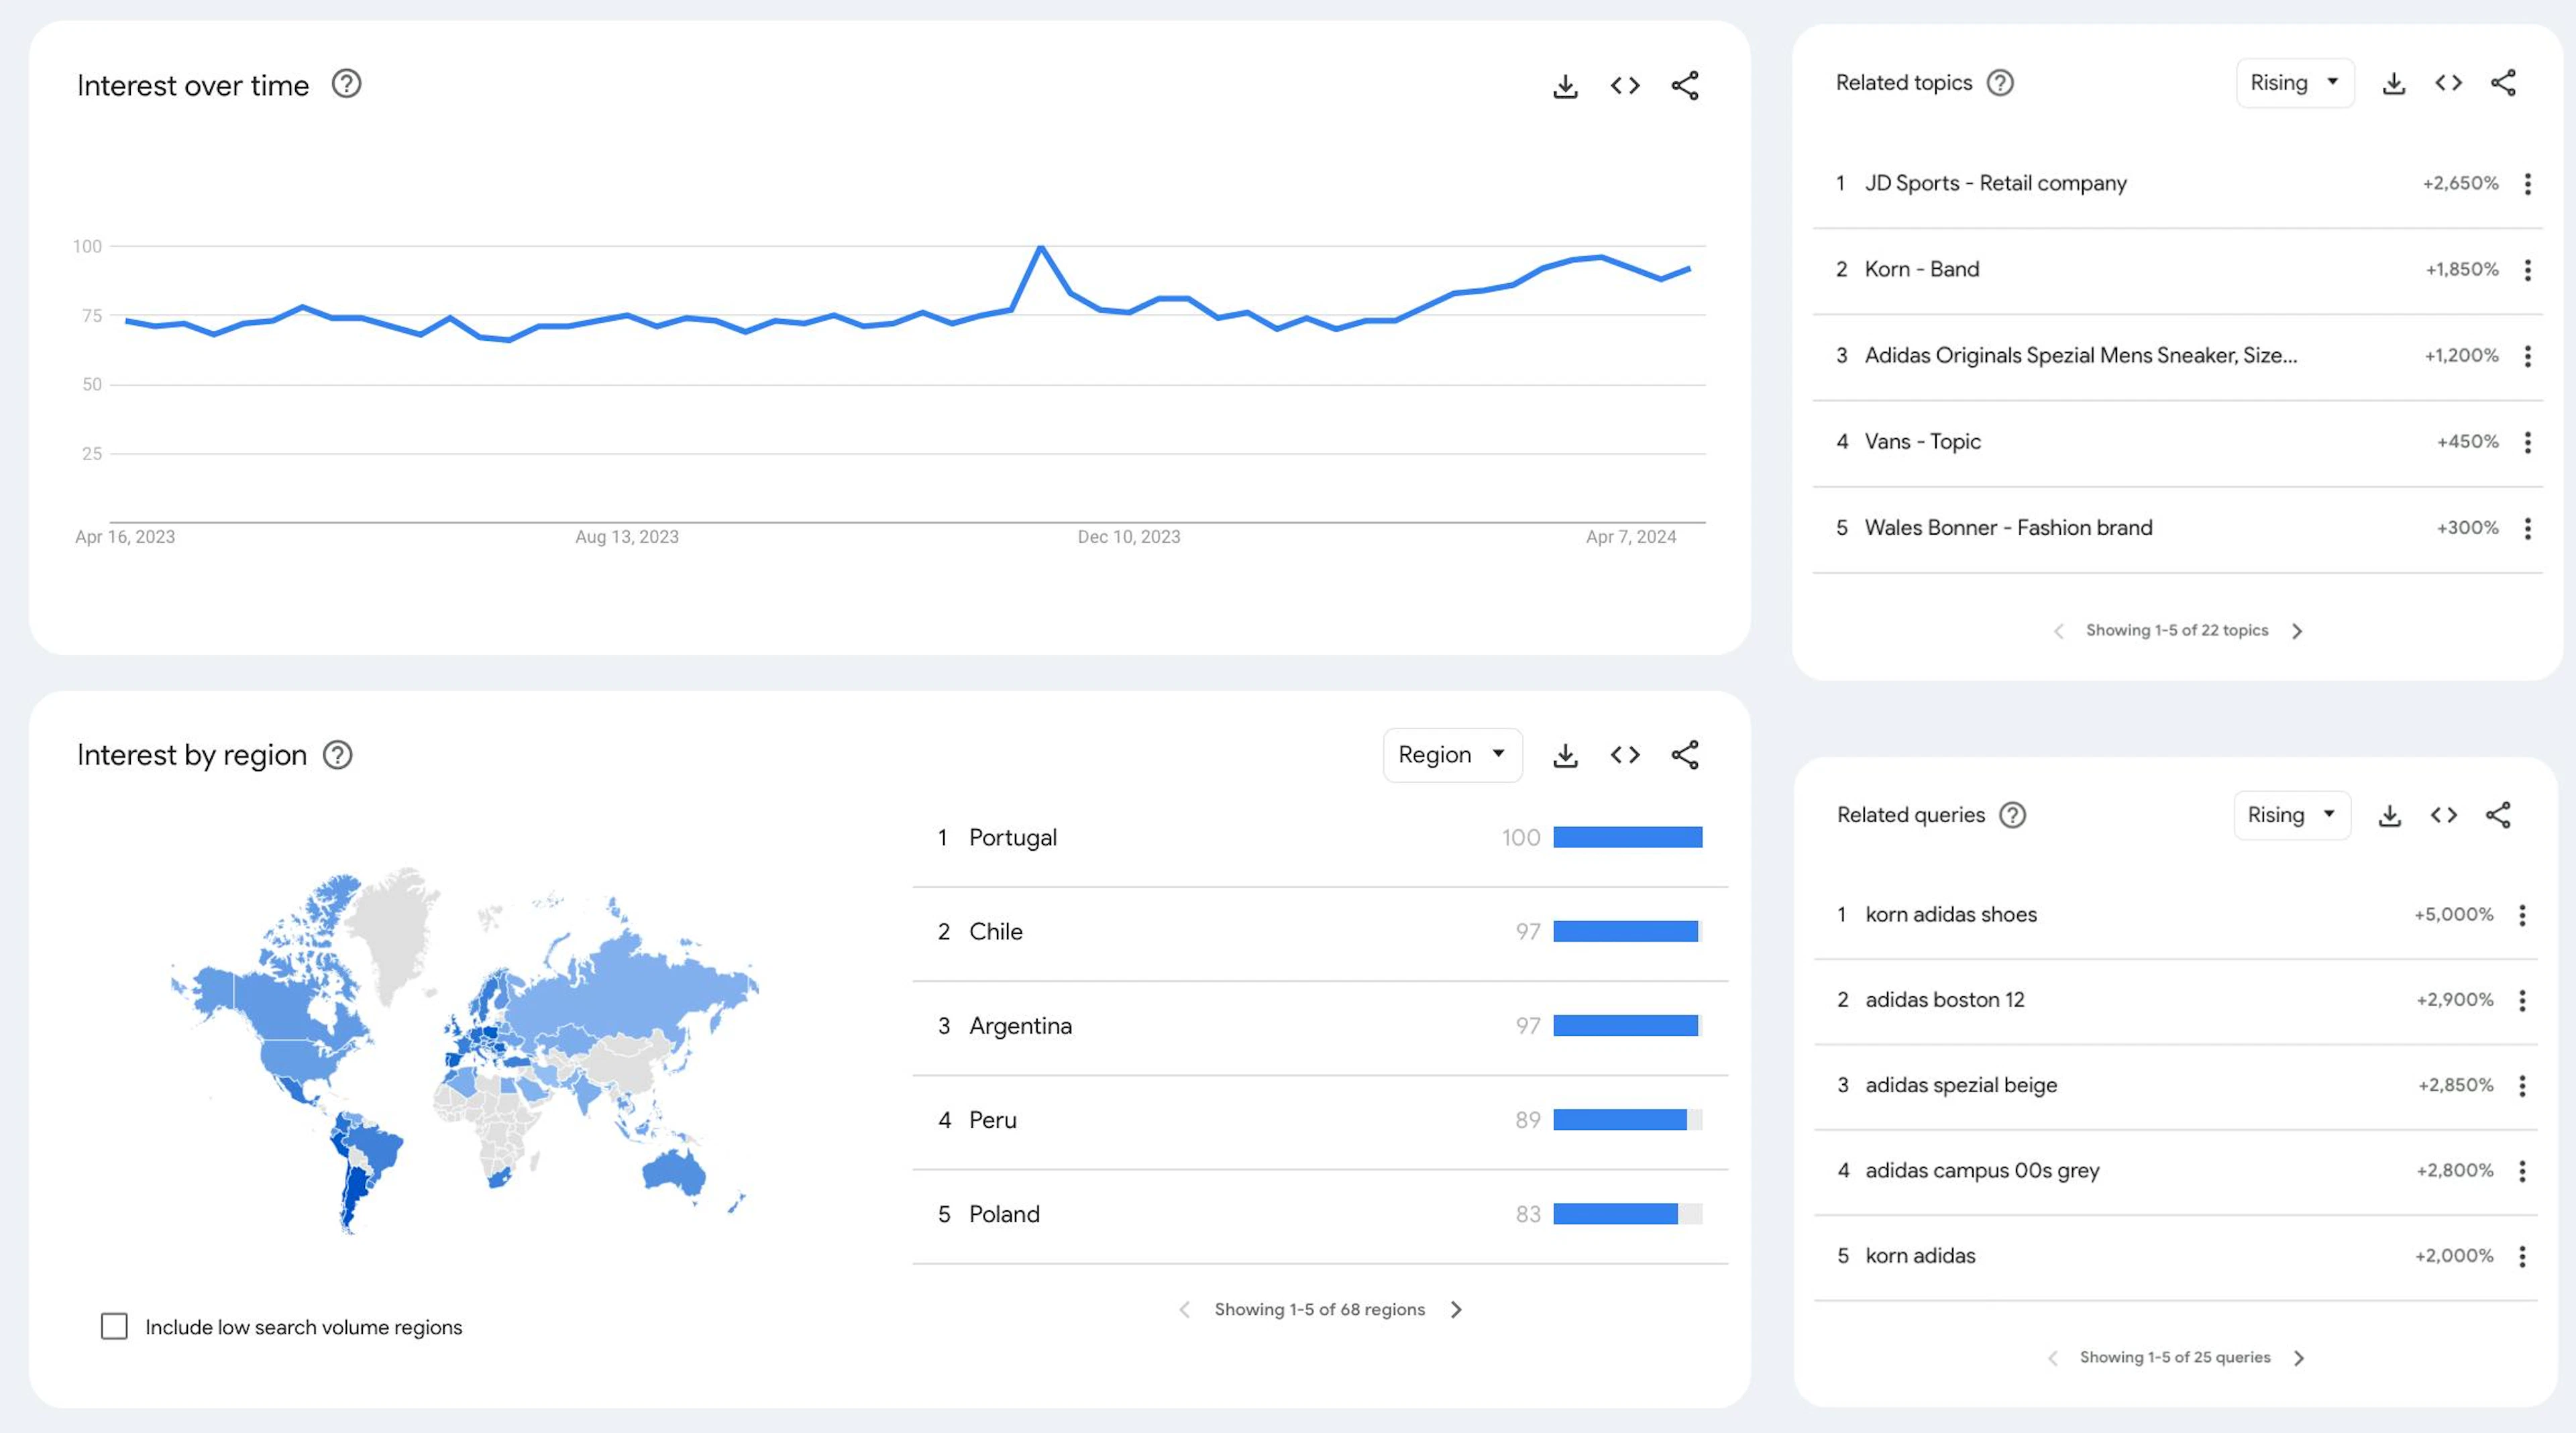This screenshot has height=1433, width=2576.
Task: Open embed code for Interest over time
Action: [1625, 86]
